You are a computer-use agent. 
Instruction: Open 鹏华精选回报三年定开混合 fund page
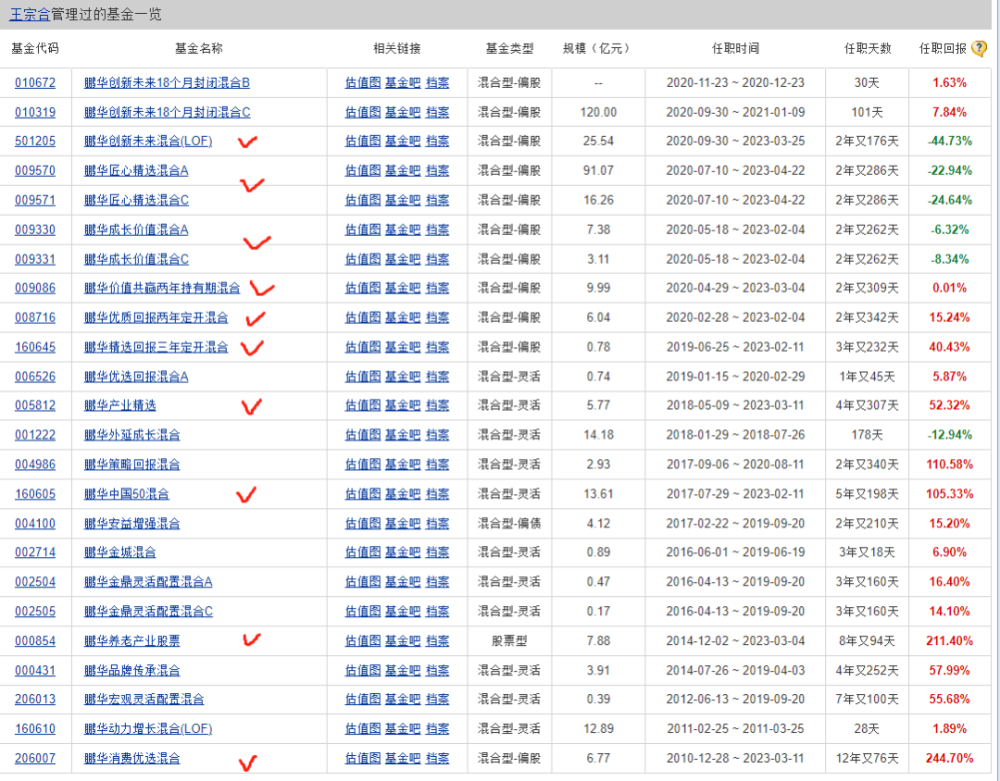tap(156, 347)
